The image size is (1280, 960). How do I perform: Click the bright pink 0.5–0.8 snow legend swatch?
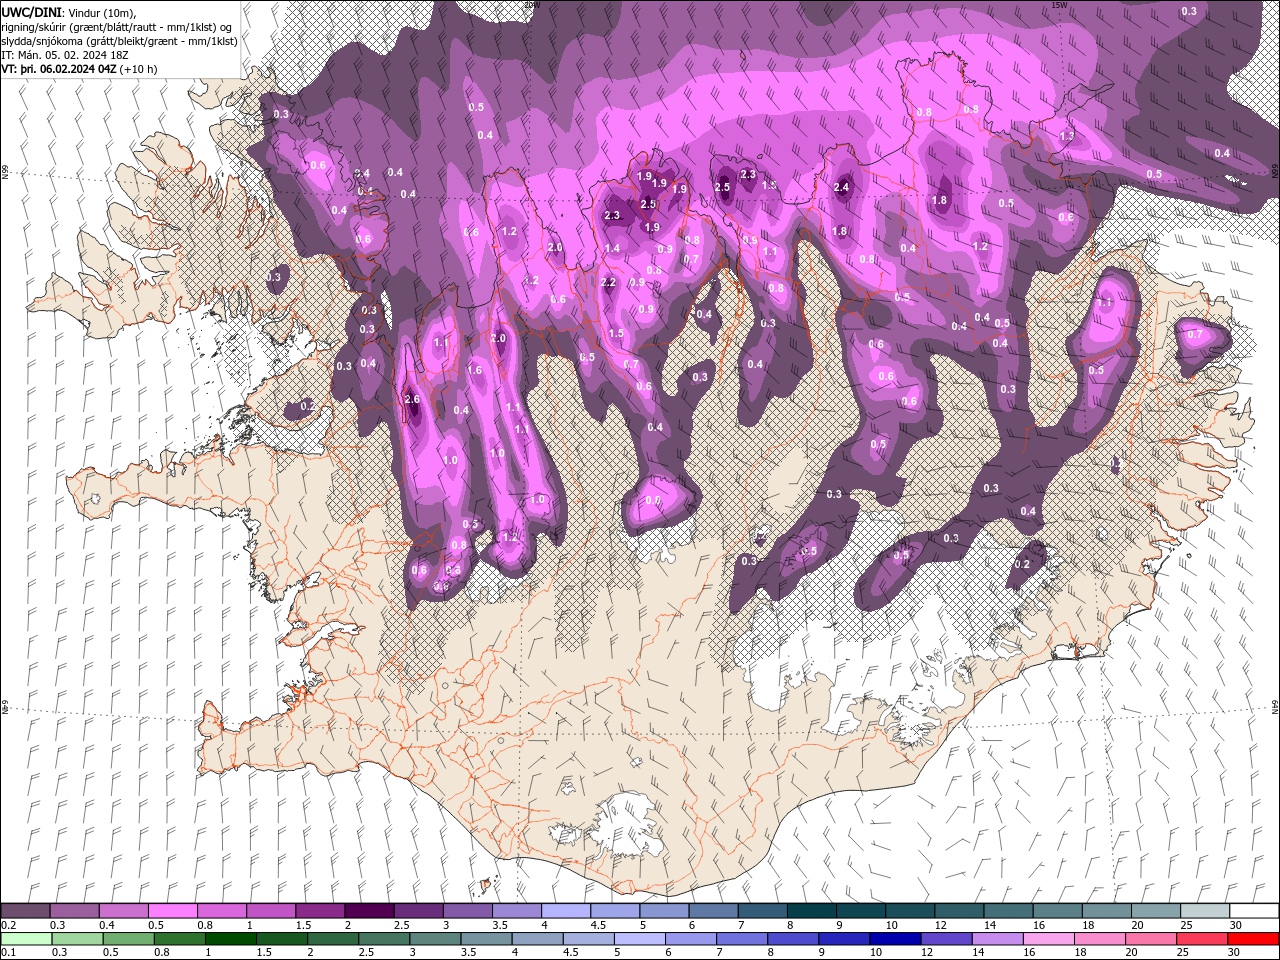coord(172,911)
